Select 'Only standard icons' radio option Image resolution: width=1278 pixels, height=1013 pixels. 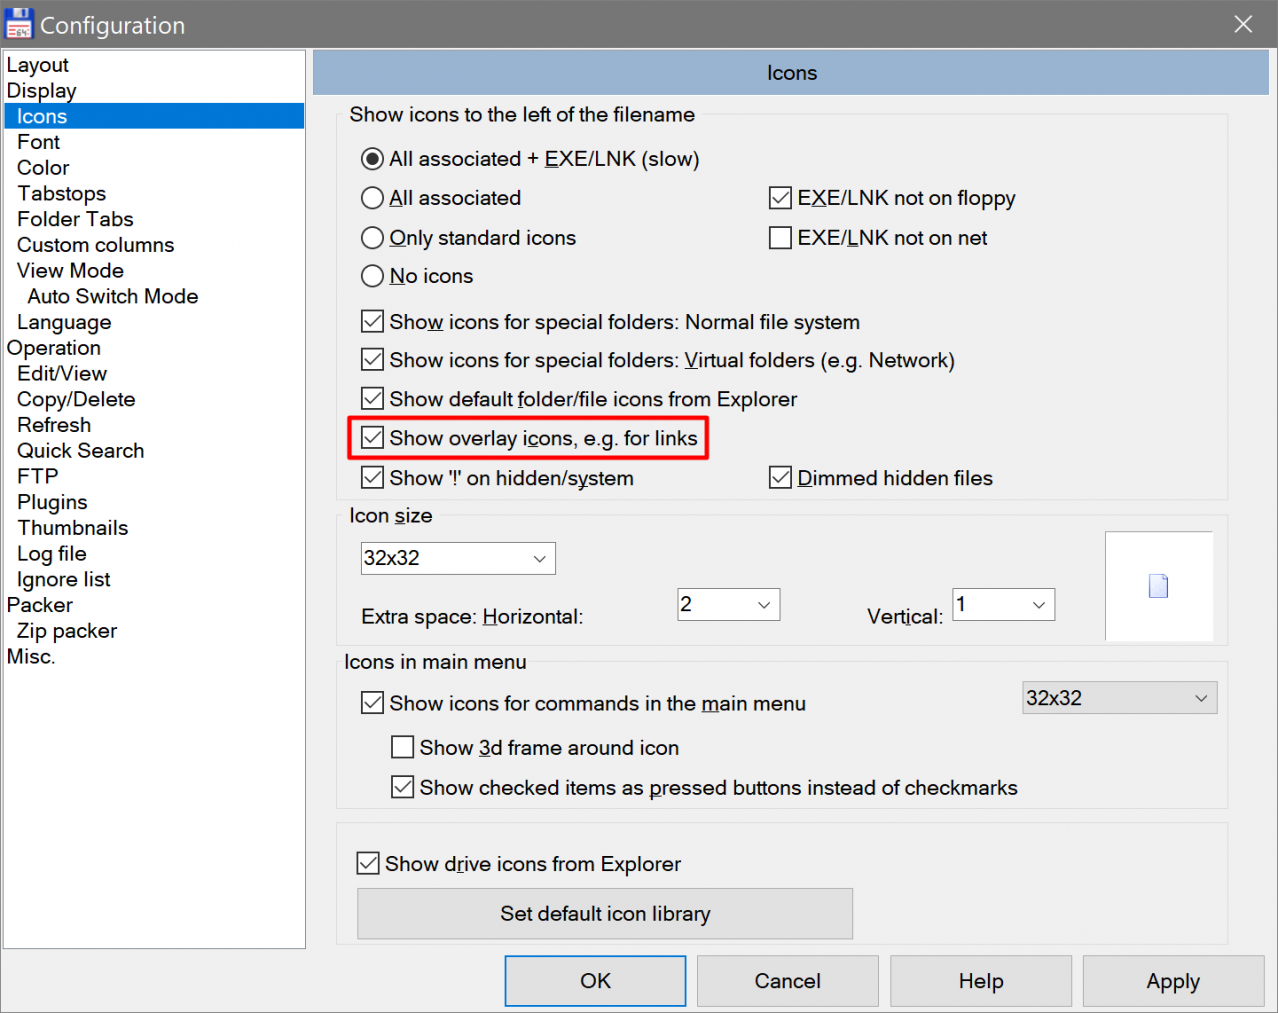(372, 238)
